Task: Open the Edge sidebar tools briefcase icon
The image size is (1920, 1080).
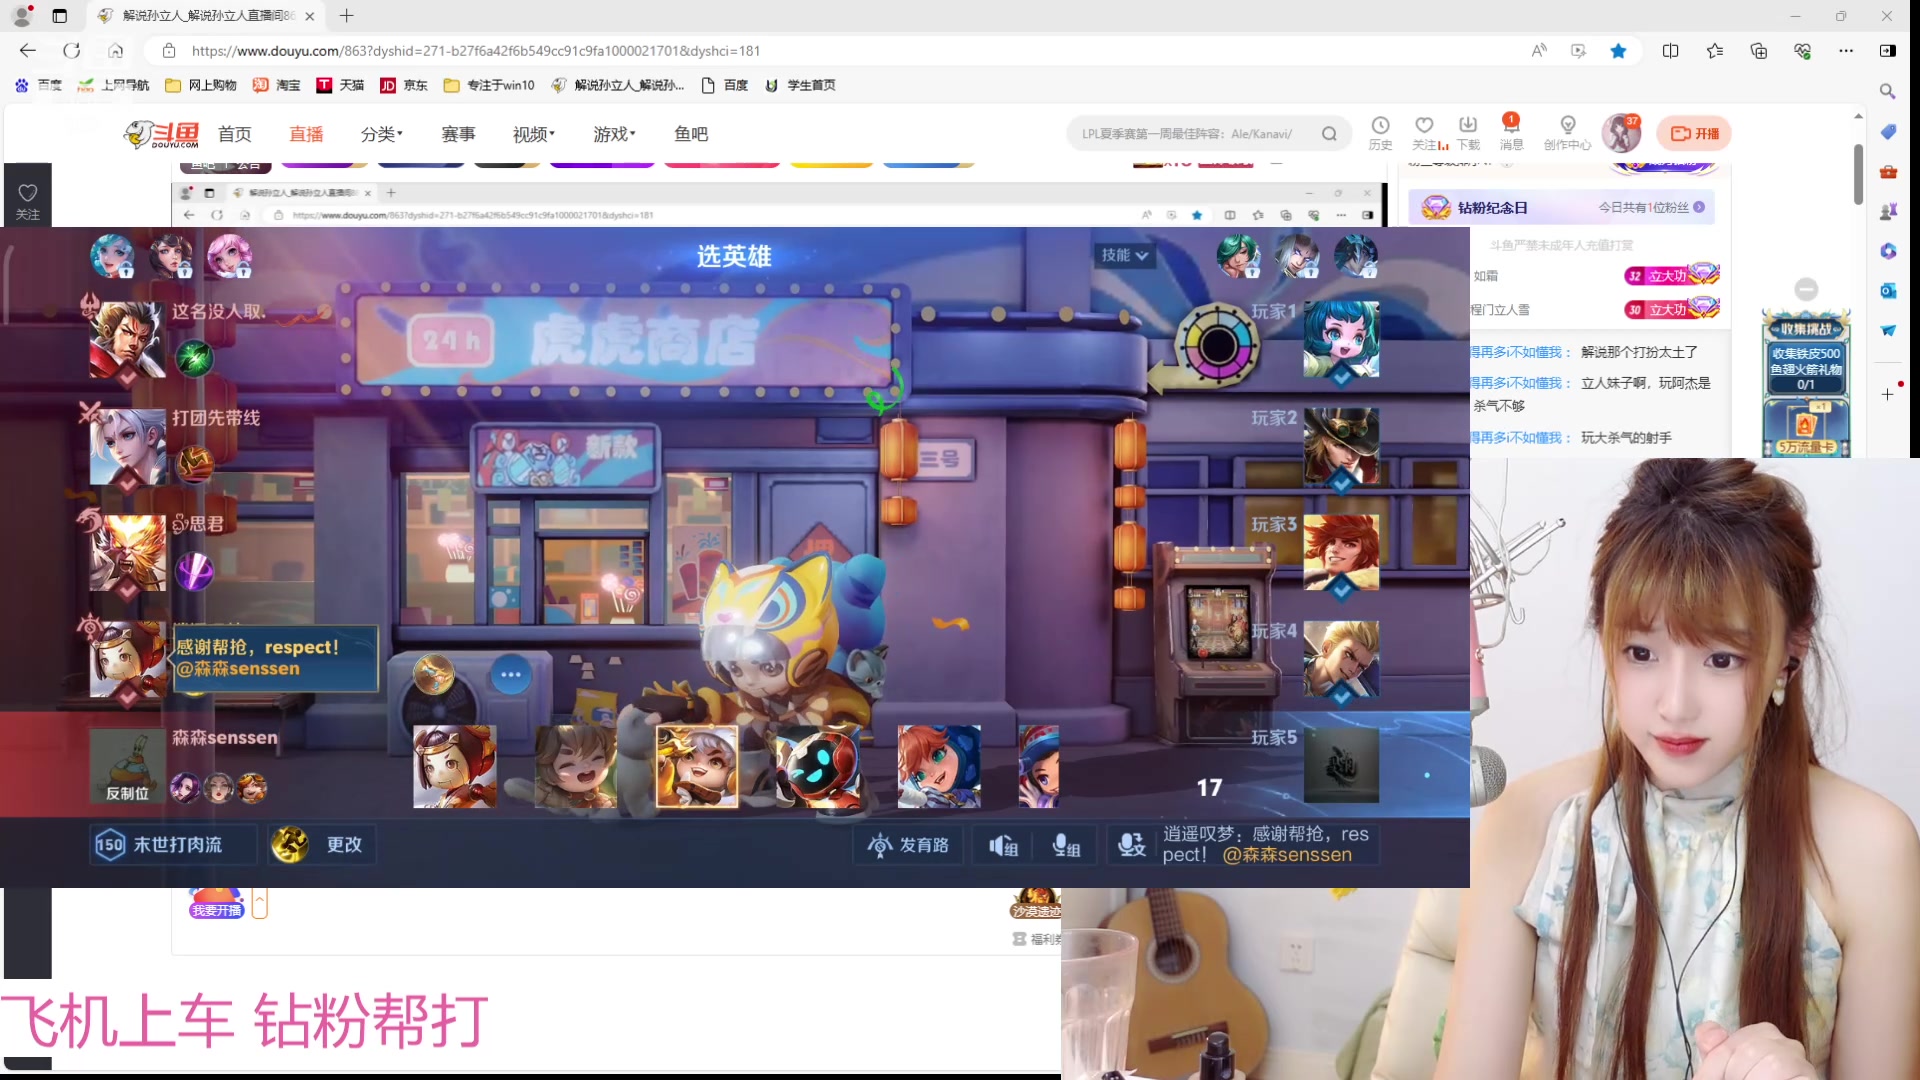Action: [x=1888, y=172]
